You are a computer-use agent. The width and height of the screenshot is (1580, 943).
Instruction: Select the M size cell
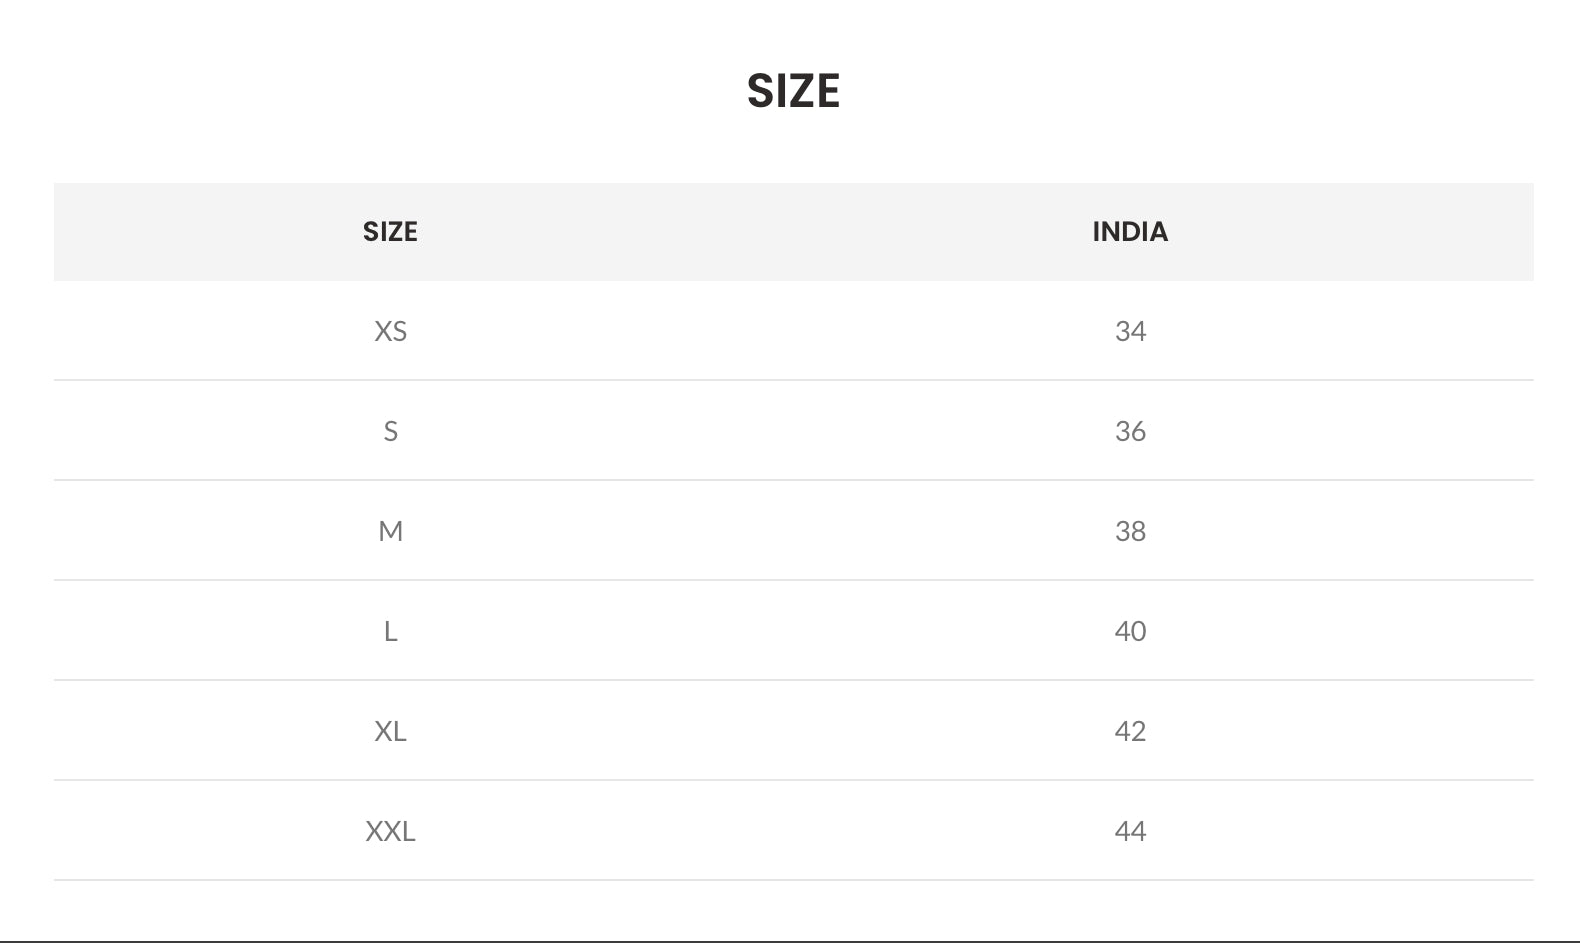coord(390,531)
